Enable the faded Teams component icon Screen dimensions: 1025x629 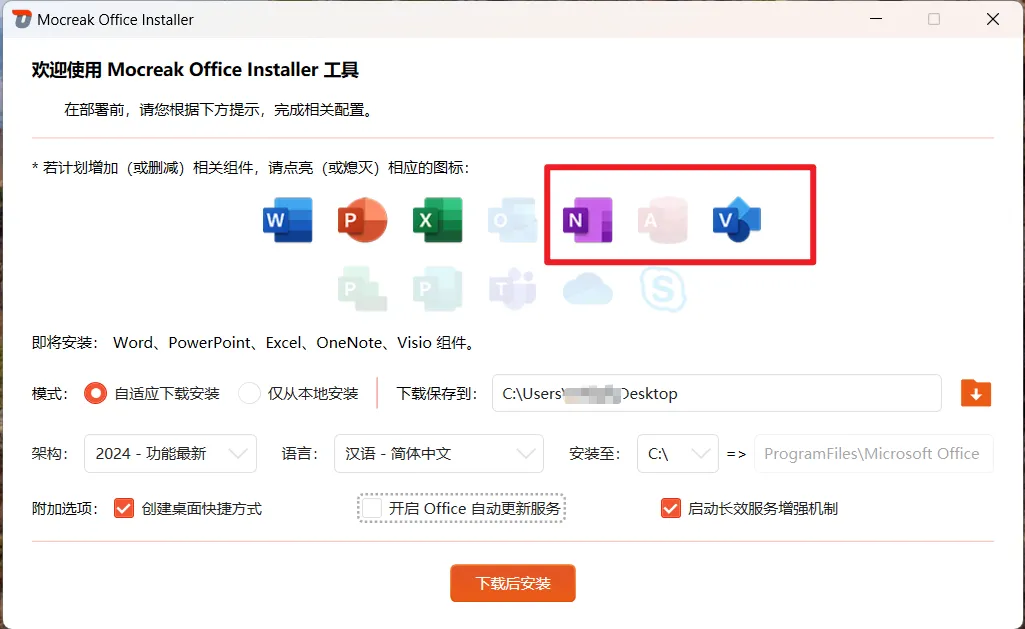click(x=512, y=289)
